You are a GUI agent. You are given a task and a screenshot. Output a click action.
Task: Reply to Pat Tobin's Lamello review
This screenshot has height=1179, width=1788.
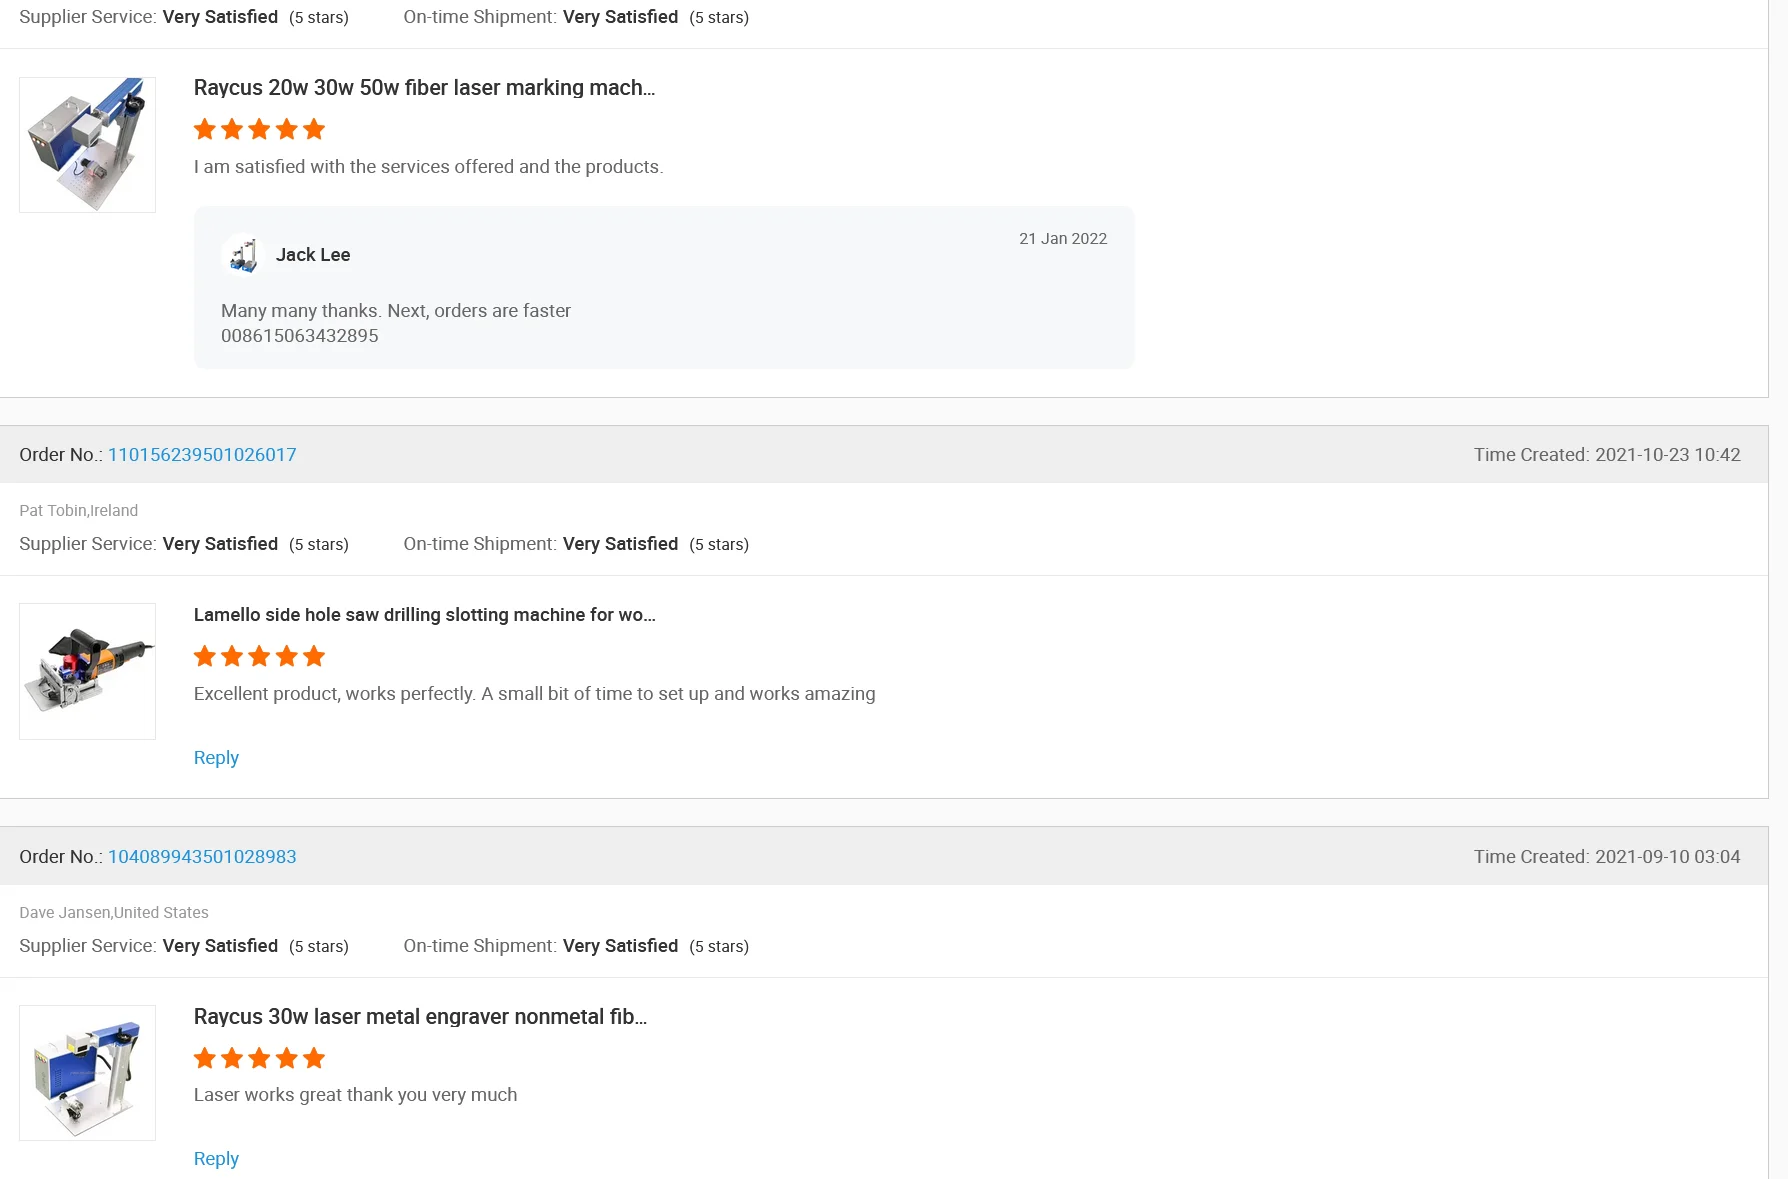pyautogui.click(x=216, y=758)
